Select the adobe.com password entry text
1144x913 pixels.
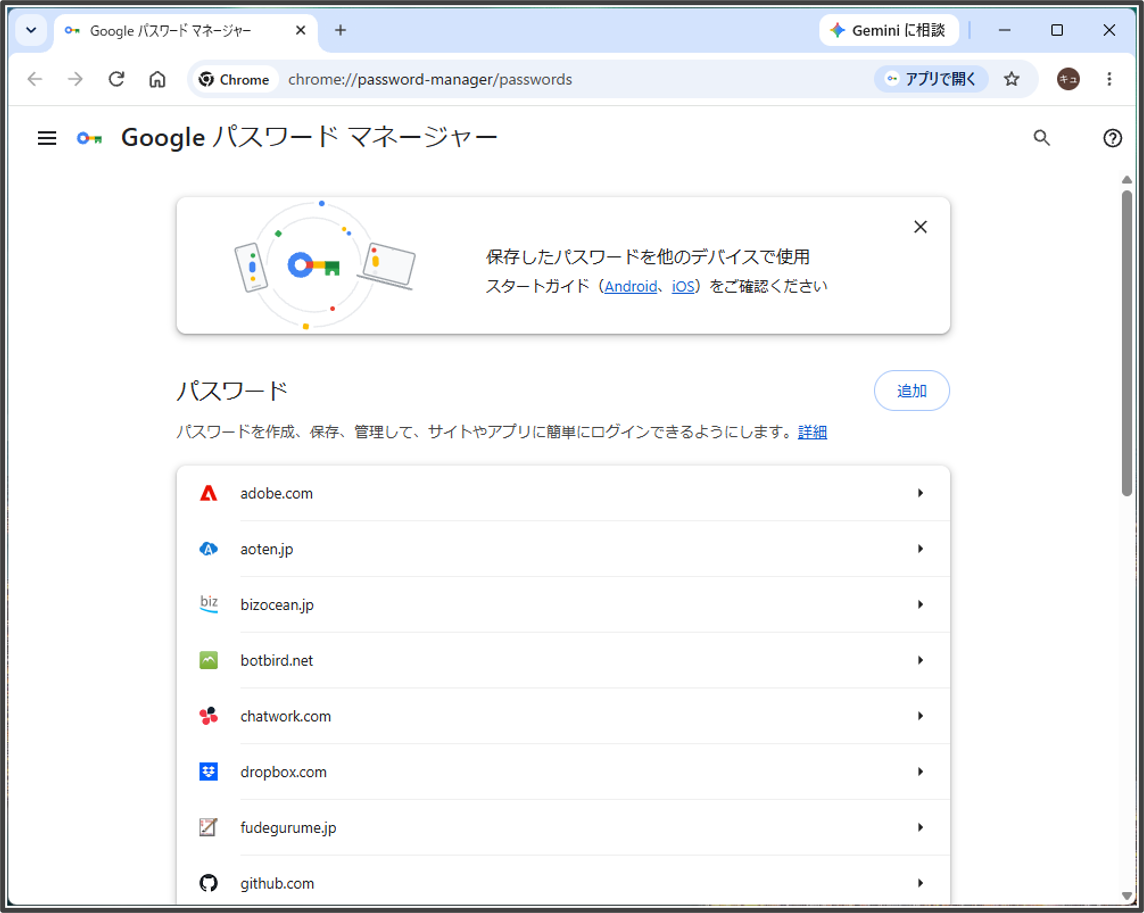click(x=277, y=493)
